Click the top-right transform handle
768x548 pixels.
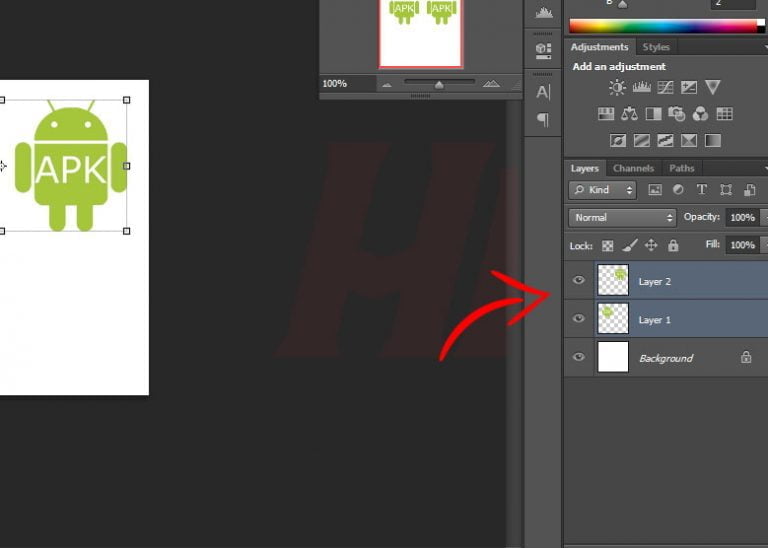pyautogui.click(x=126, y=100)
